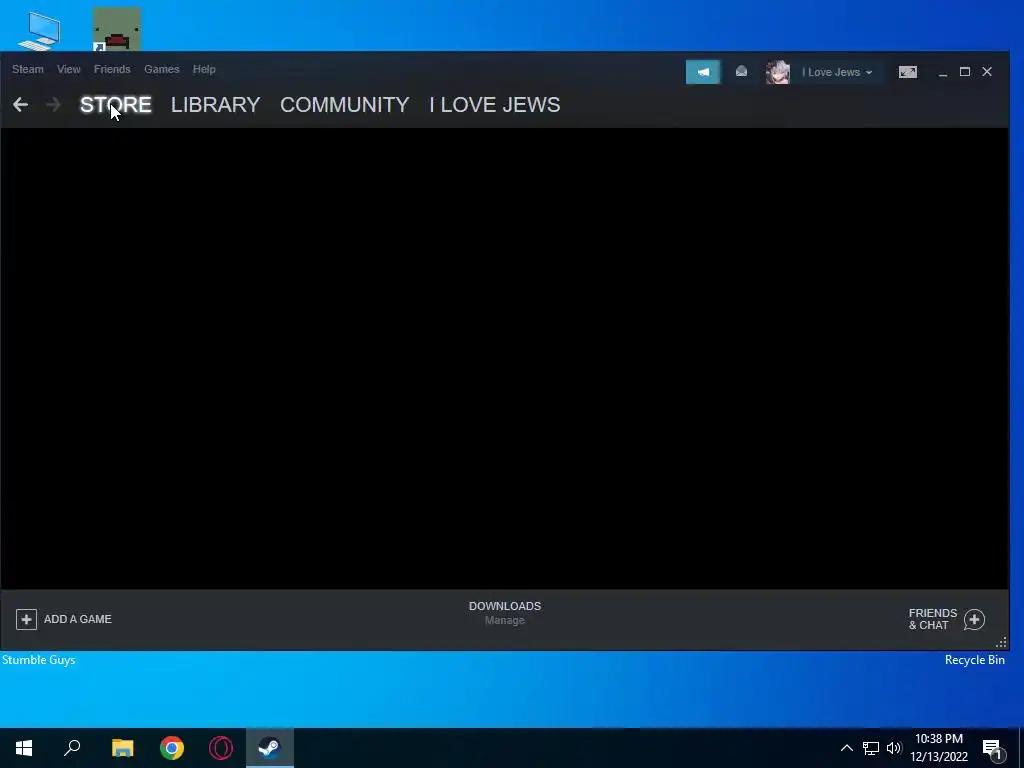Select the Stumble Guys desktop shortcut
1024x768 pixels.
click(39, 660)
